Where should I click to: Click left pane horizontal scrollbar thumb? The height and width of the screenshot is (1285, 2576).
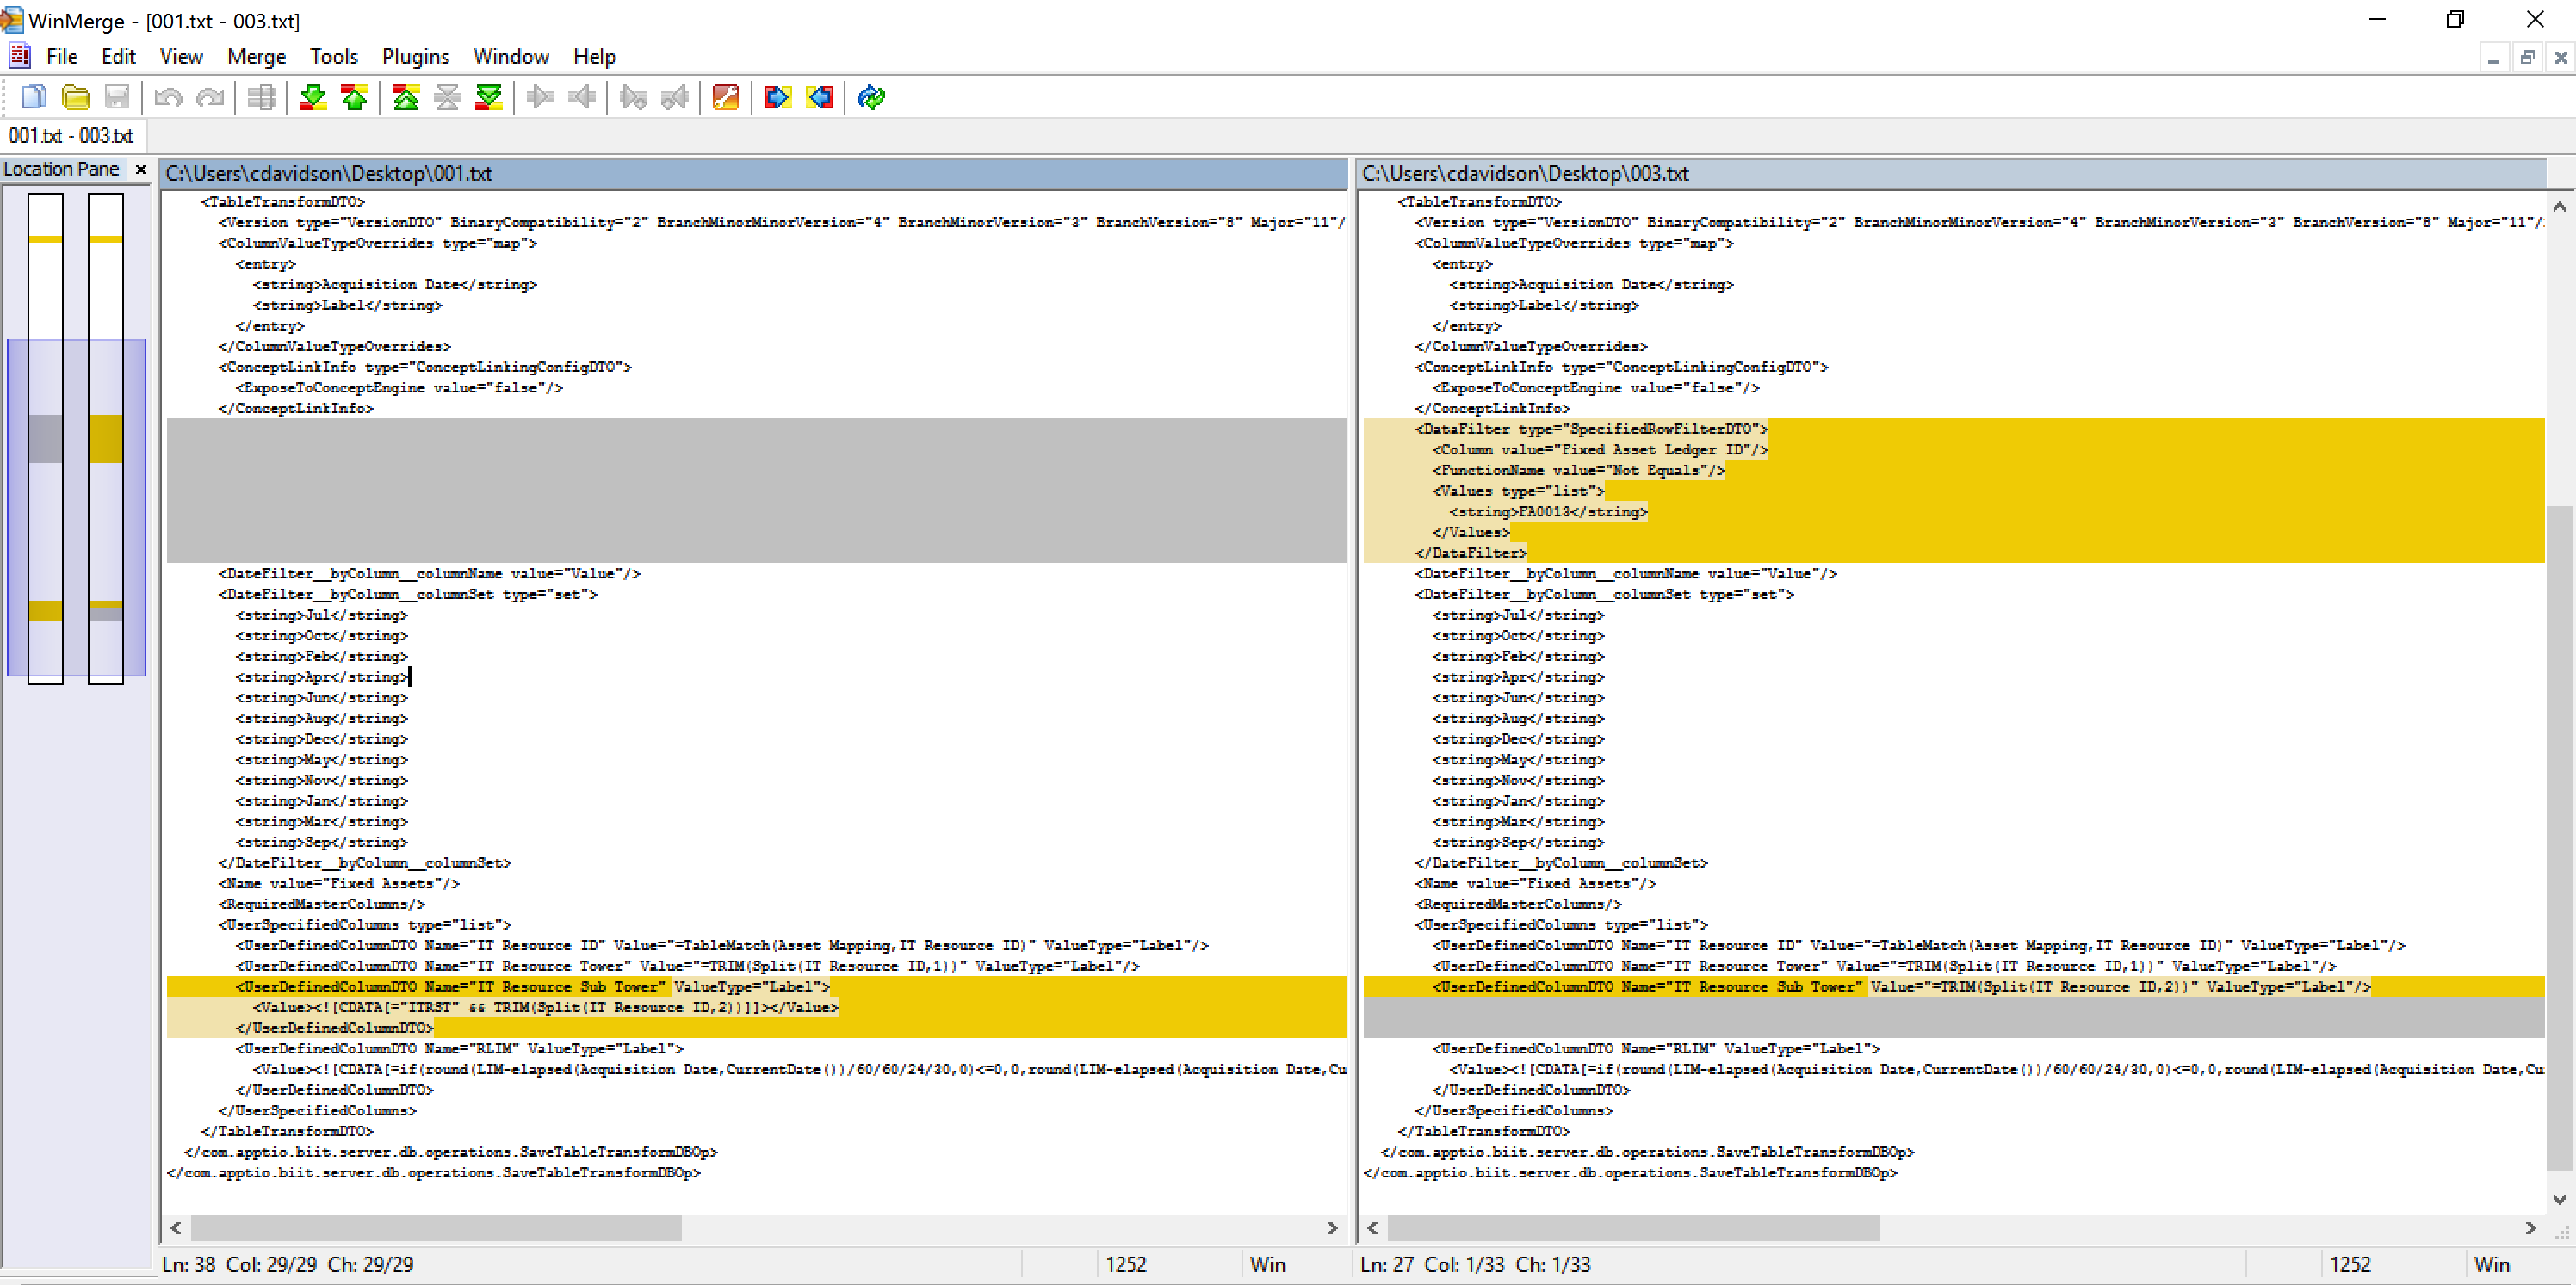[x=436, y=1227]
